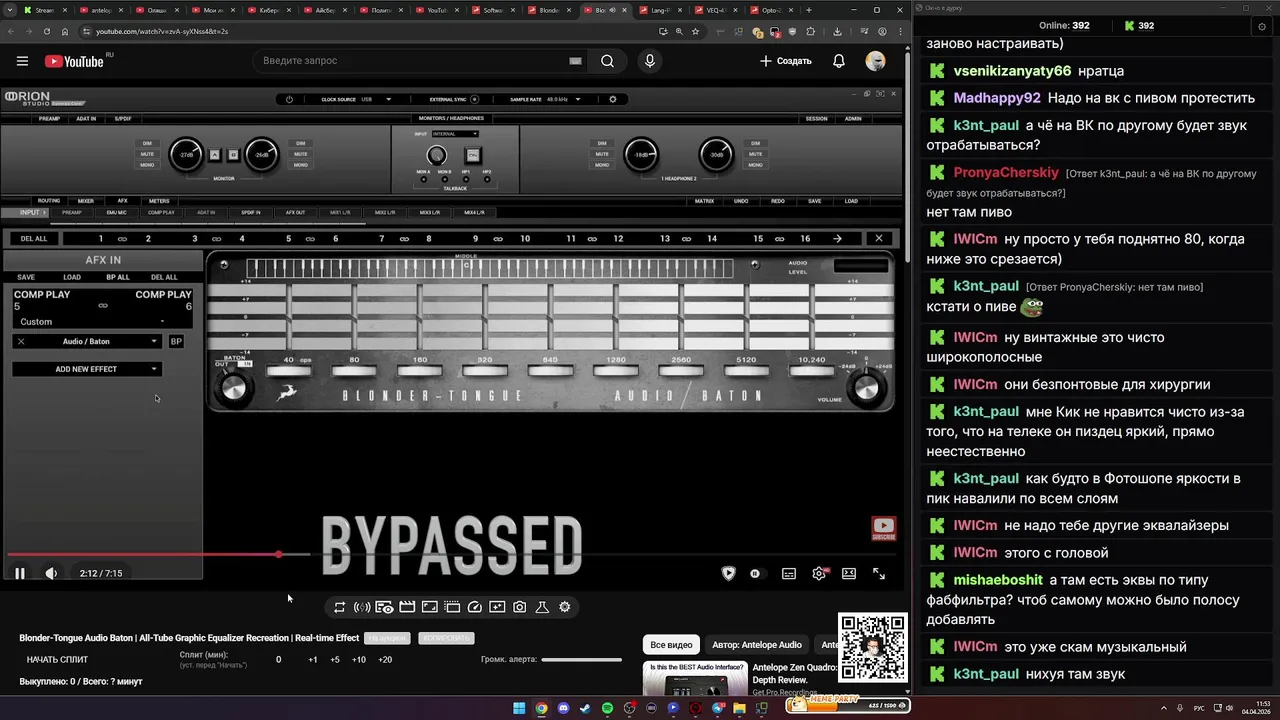The image size is (1280, 720).
Task: Activate voice search microphone on YouTube
Action: point(650,61)
